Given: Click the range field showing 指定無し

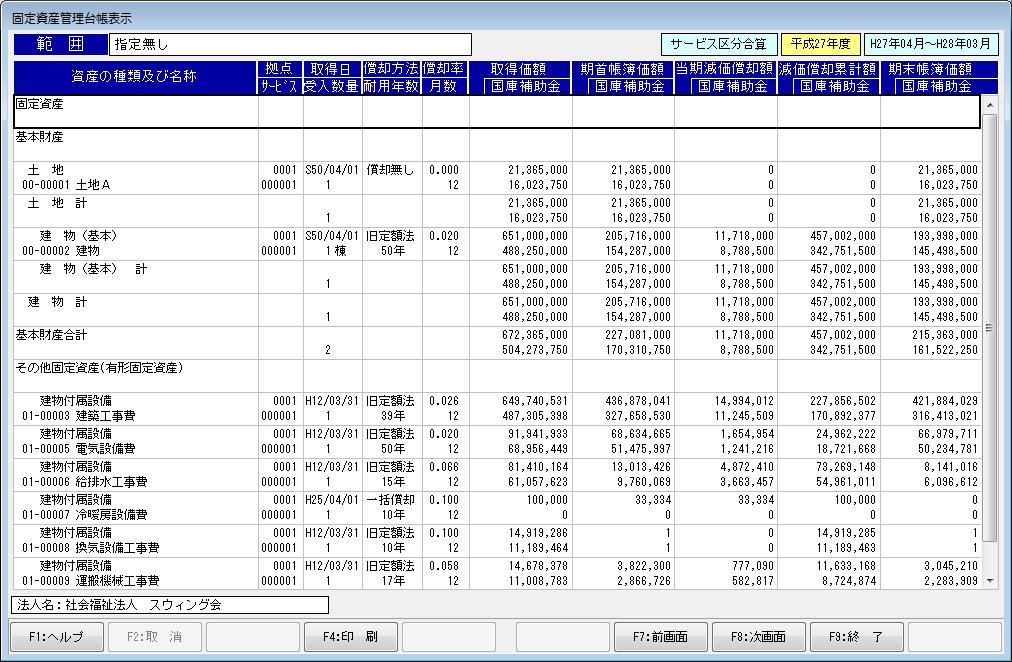Looking at the screenshot, I should click(290, 44).
